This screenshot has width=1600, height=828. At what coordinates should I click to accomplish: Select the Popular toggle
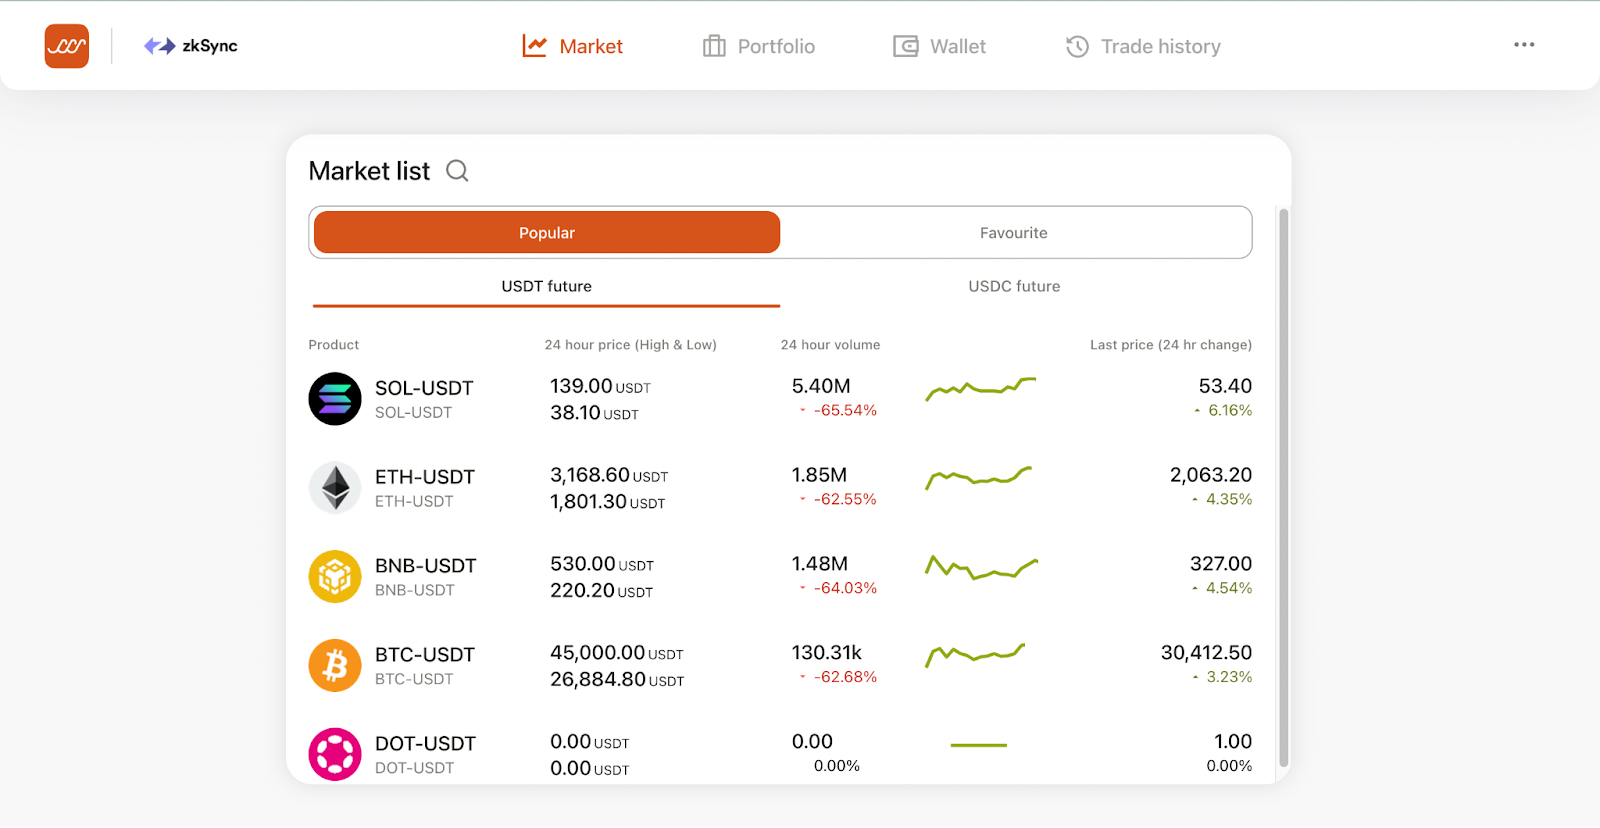click(x=547, y=232)
